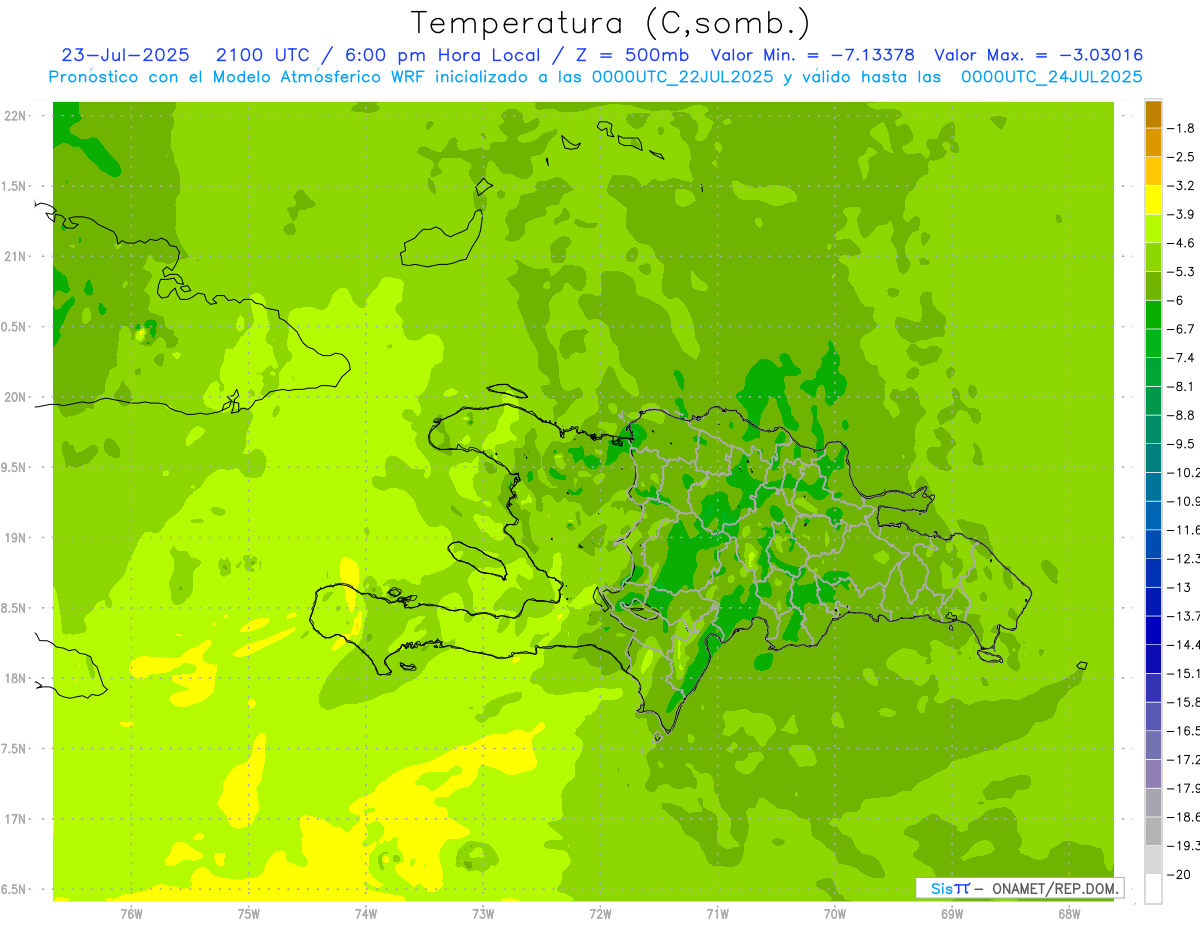Click the '76W' longitude axis label

click(131, 914)
